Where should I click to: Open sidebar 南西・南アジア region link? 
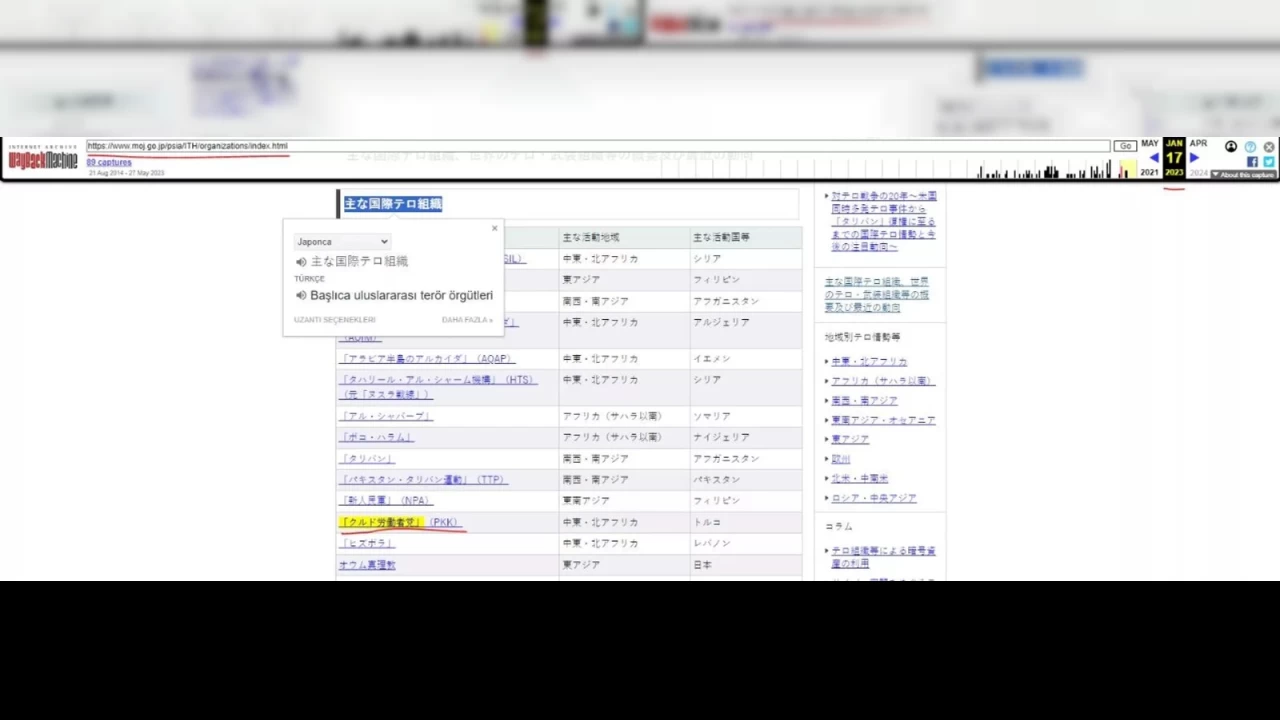[865, 401]
